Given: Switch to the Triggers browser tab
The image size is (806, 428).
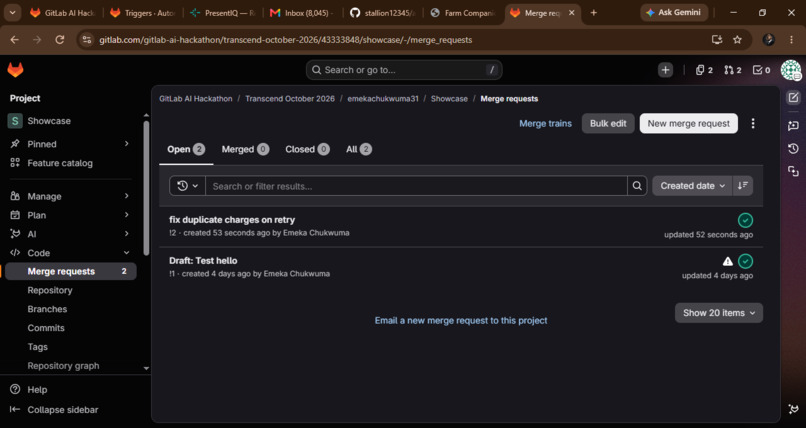Looking at the screenshot, I should [142, 13].
